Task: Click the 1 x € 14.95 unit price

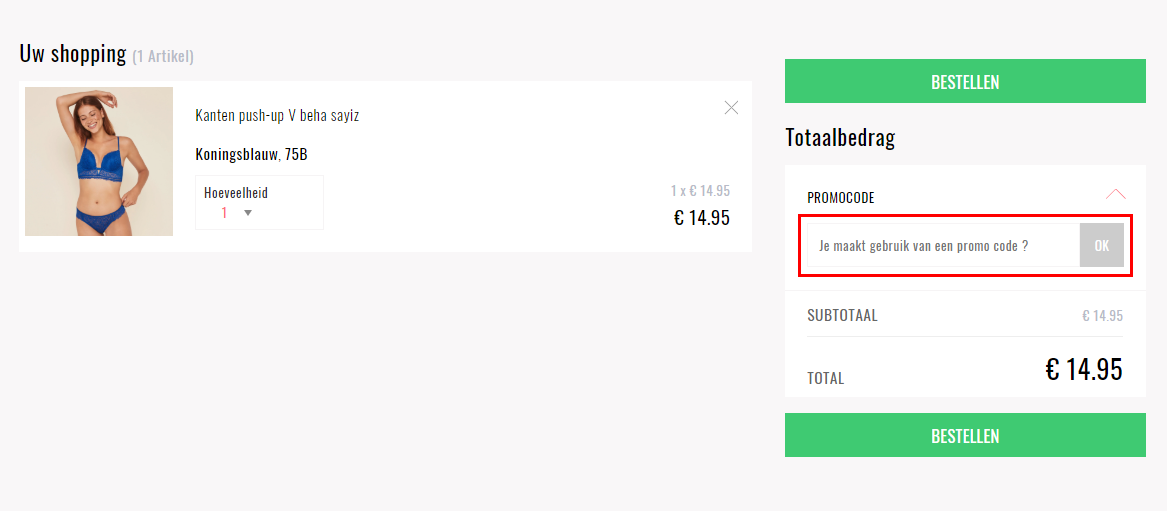Action: [700, 191]
